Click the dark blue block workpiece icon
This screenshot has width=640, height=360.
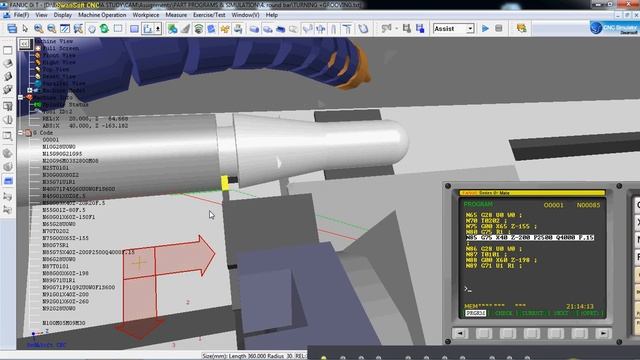[280, 29]
